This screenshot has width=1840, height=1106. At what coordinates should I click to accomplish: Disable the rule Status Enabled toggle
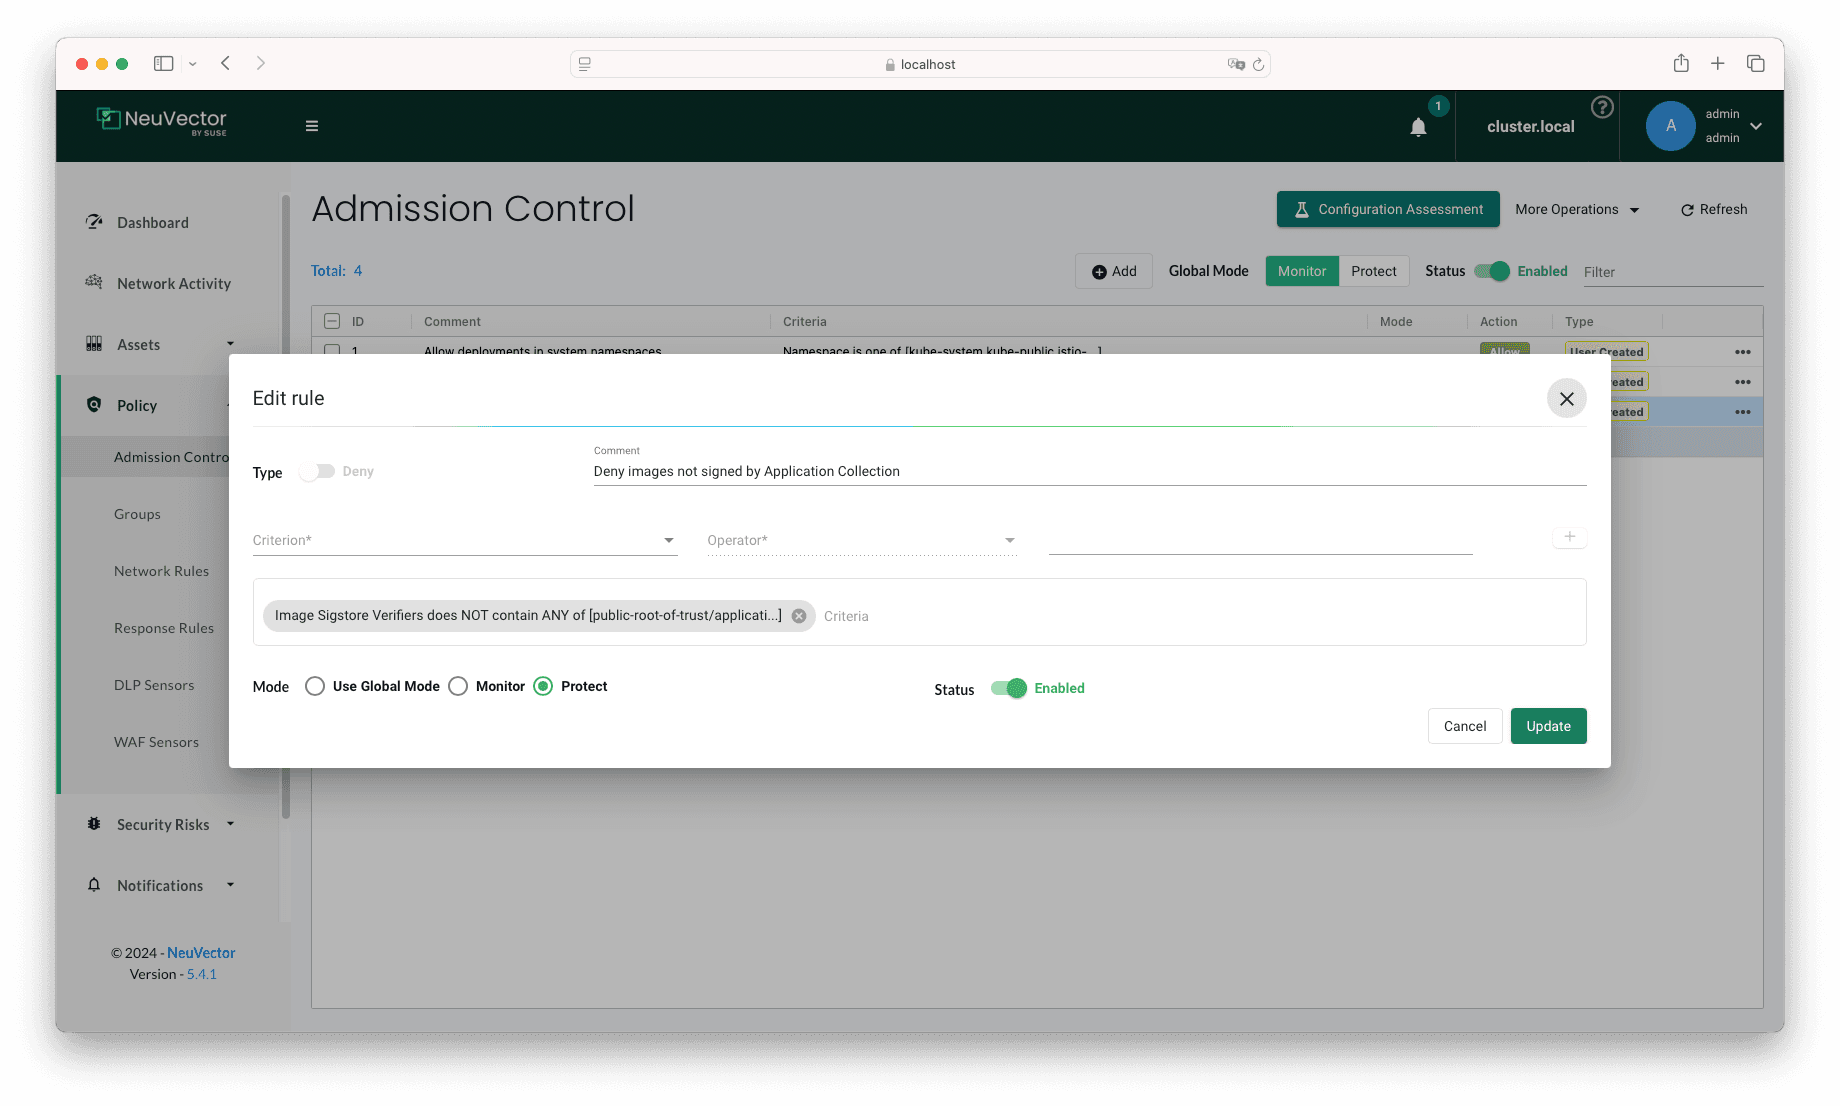1008,688
